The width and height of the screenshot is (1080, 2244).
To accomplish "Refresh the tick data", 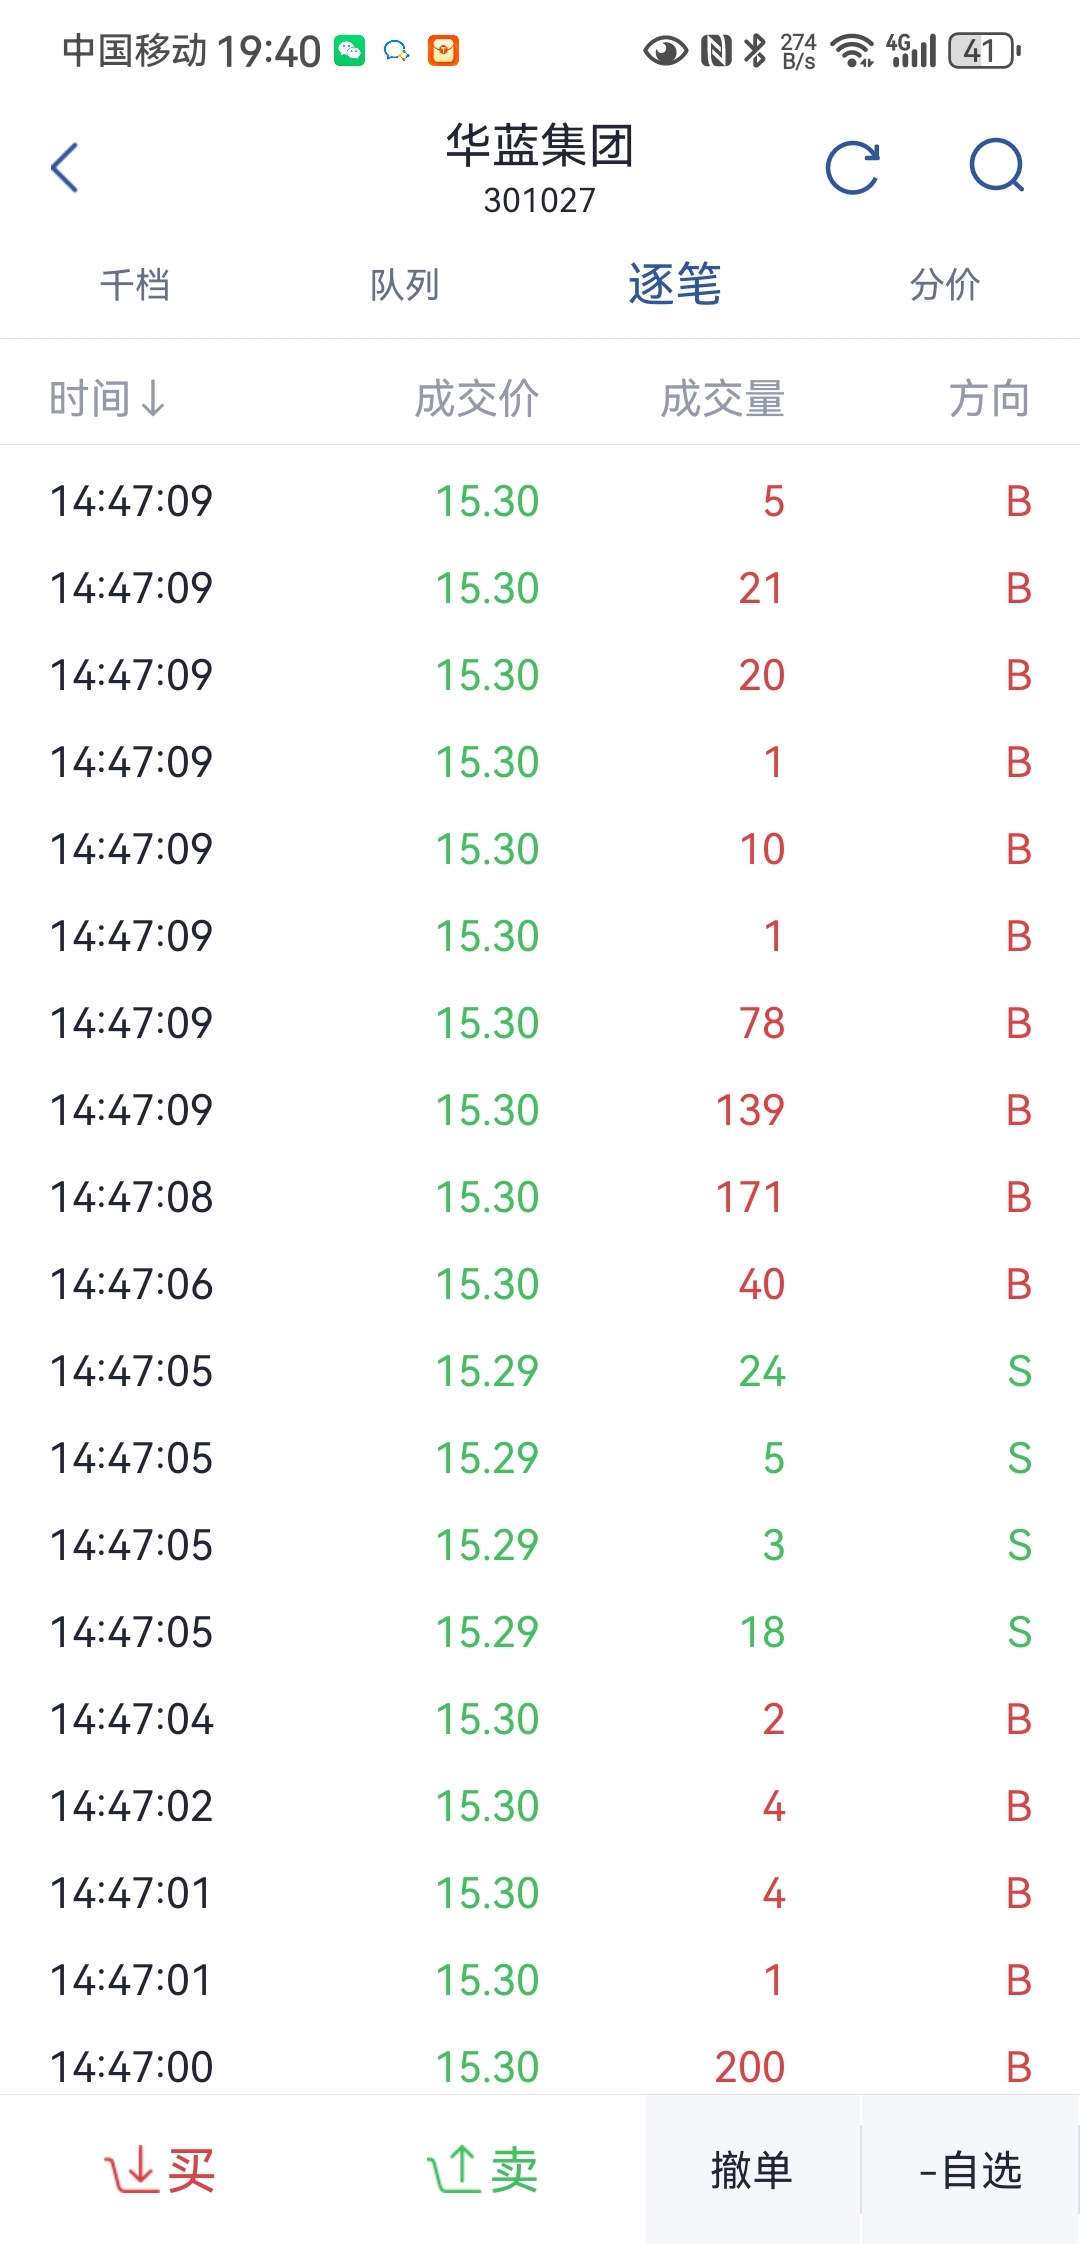I will (x=853, y=167).
